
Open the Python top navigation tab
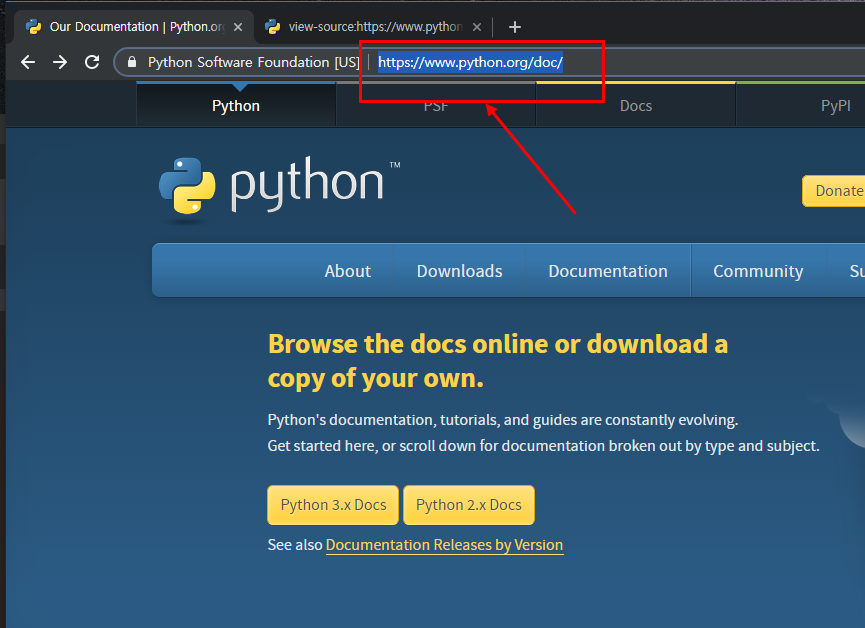pos(236,106)
